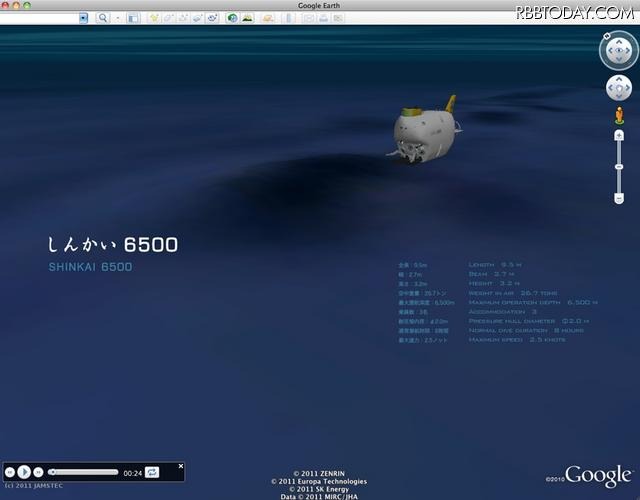Toggle the sidebar panel icon
The height and width of the screenshot is (500, 640).
(133, 18)
